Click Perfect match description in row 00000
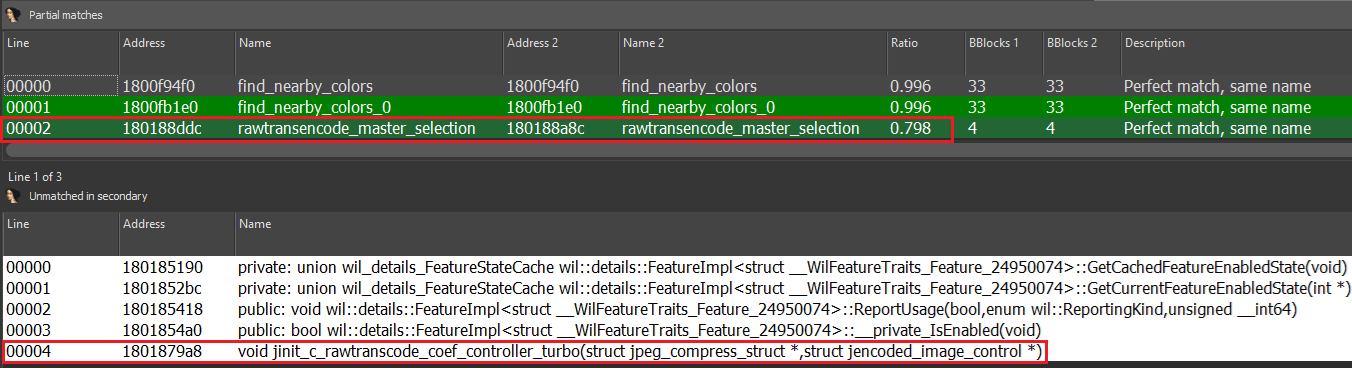1352x368 pixels. (x=1217, y=86)
